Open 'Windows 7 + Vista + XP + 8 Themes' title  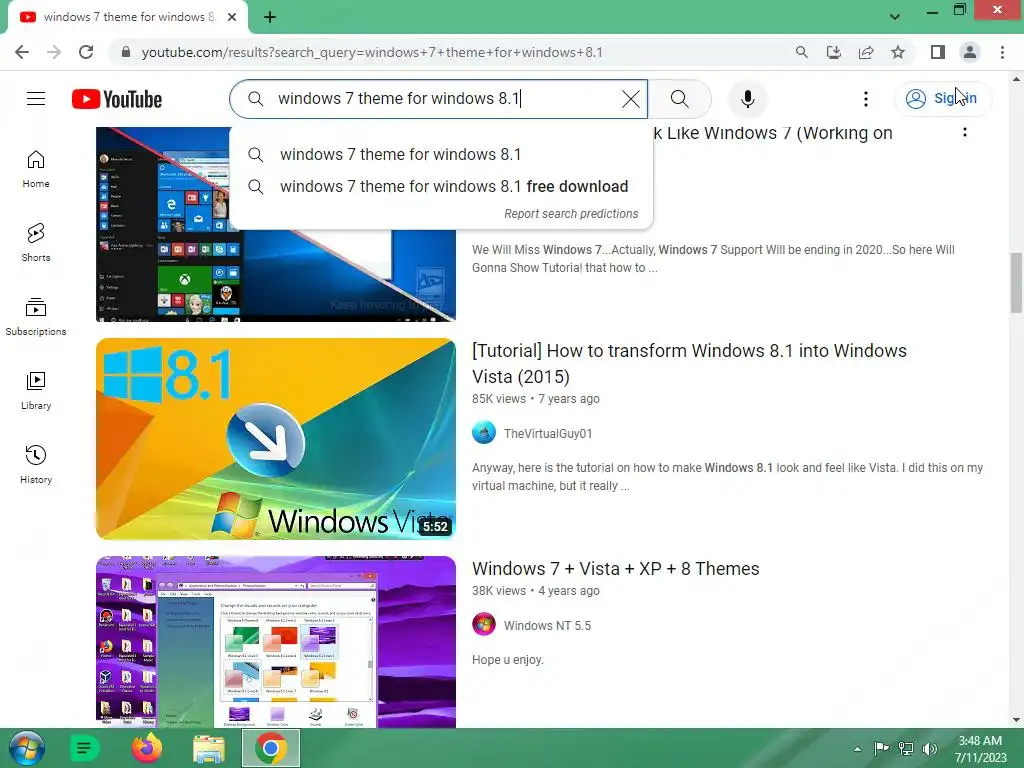tap(615, 569)
